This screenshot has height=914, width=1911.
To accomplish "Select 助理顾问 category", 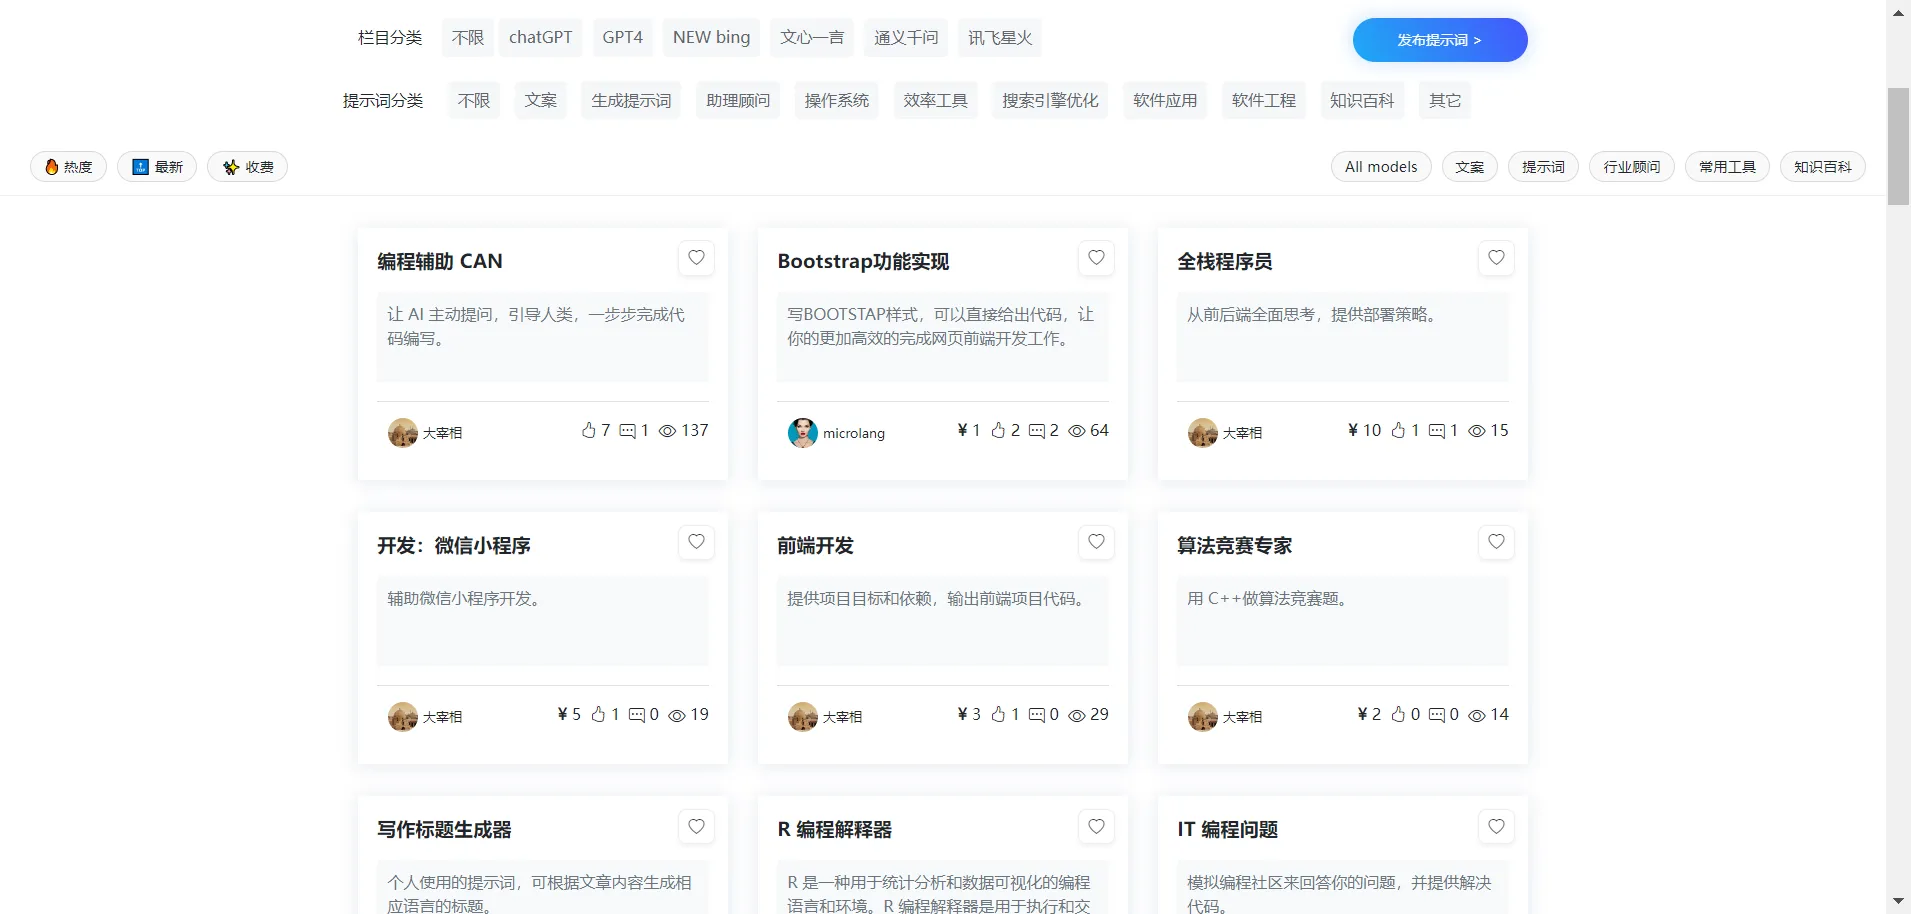I will (738, 101).
